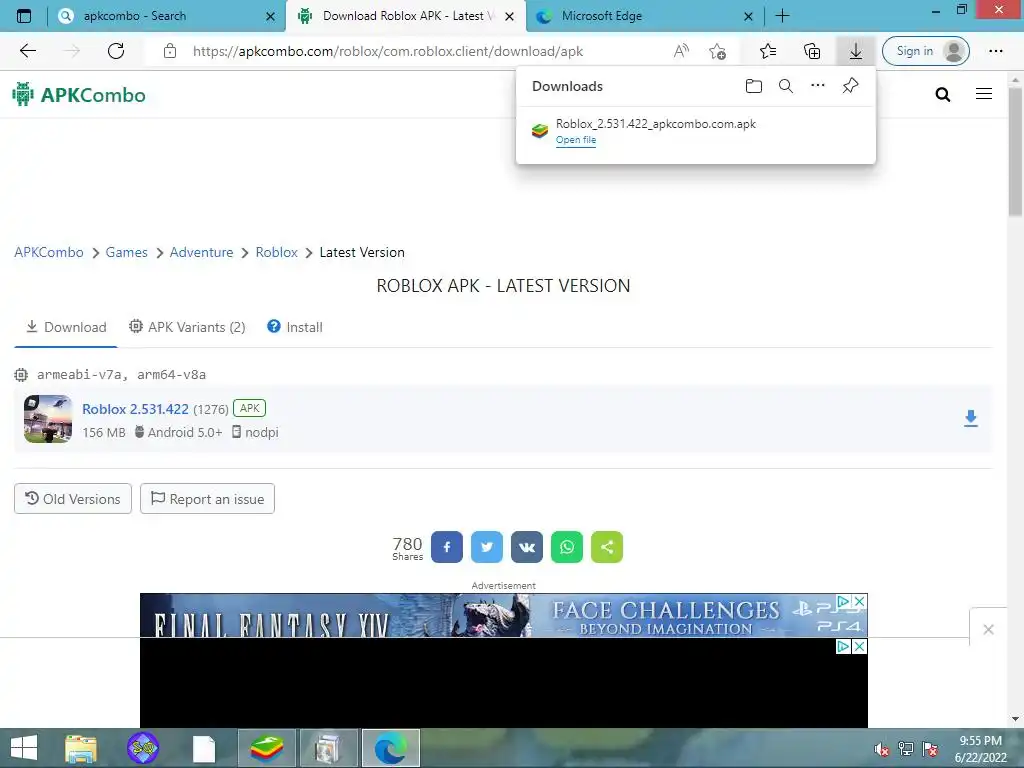View site information padlock icon
The width and height of the screenshot is (1024, 768).
pyautogui.click(x=170, y=51)
